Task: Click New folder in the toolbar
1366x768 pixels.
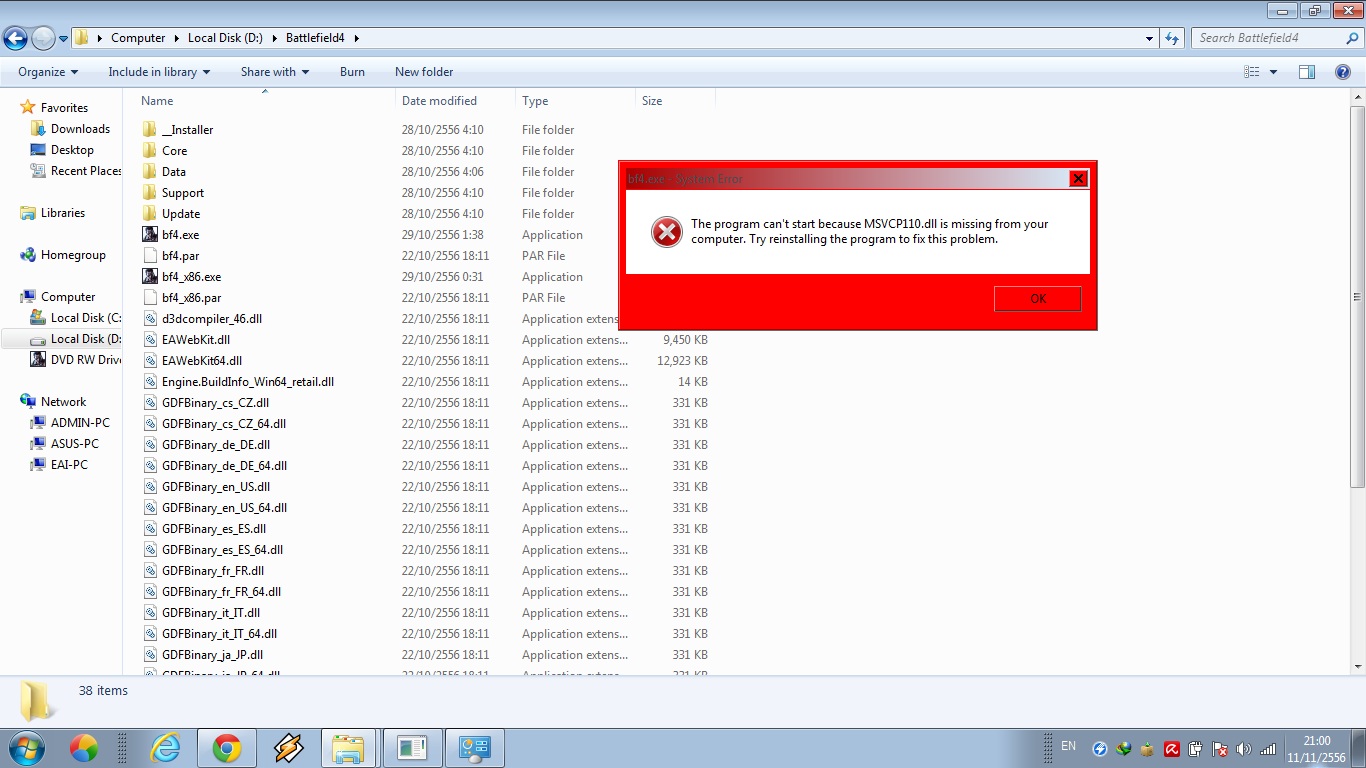Action: 424,72
